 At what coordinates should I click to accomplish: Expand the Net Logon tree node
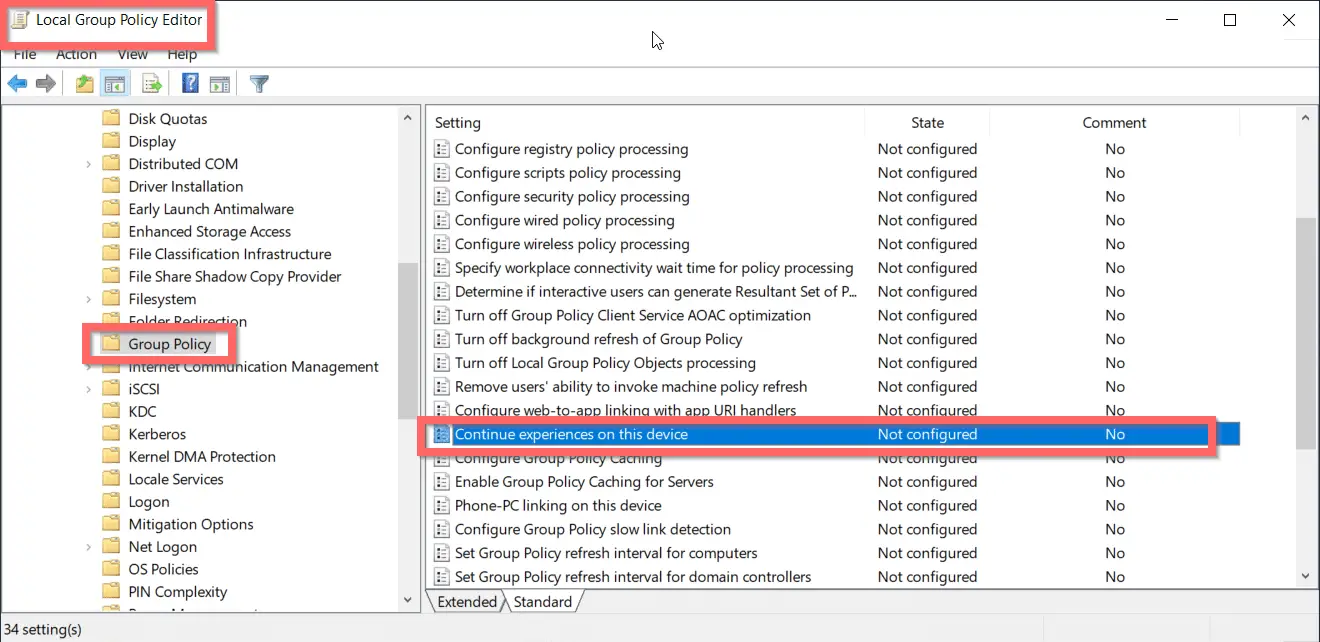click(89, 547)
